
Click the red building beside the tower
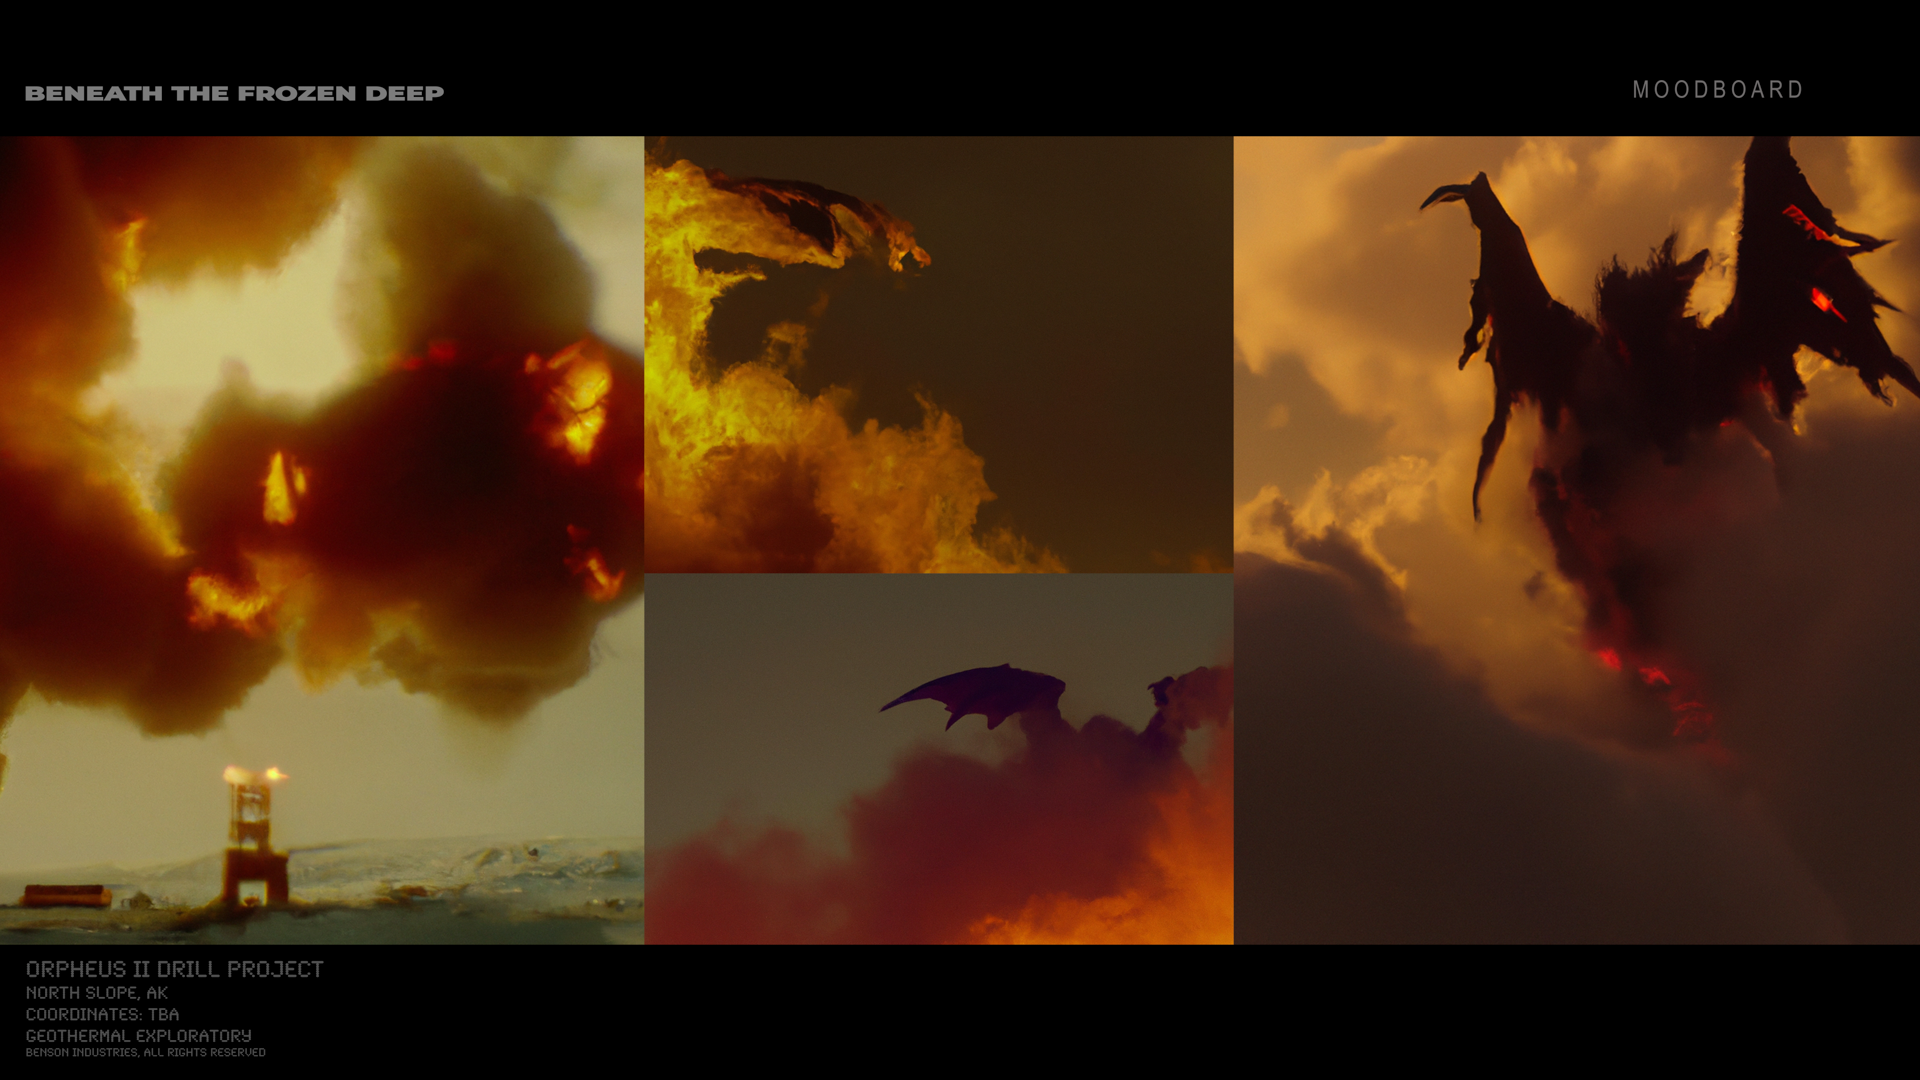(x=66, y=895)
